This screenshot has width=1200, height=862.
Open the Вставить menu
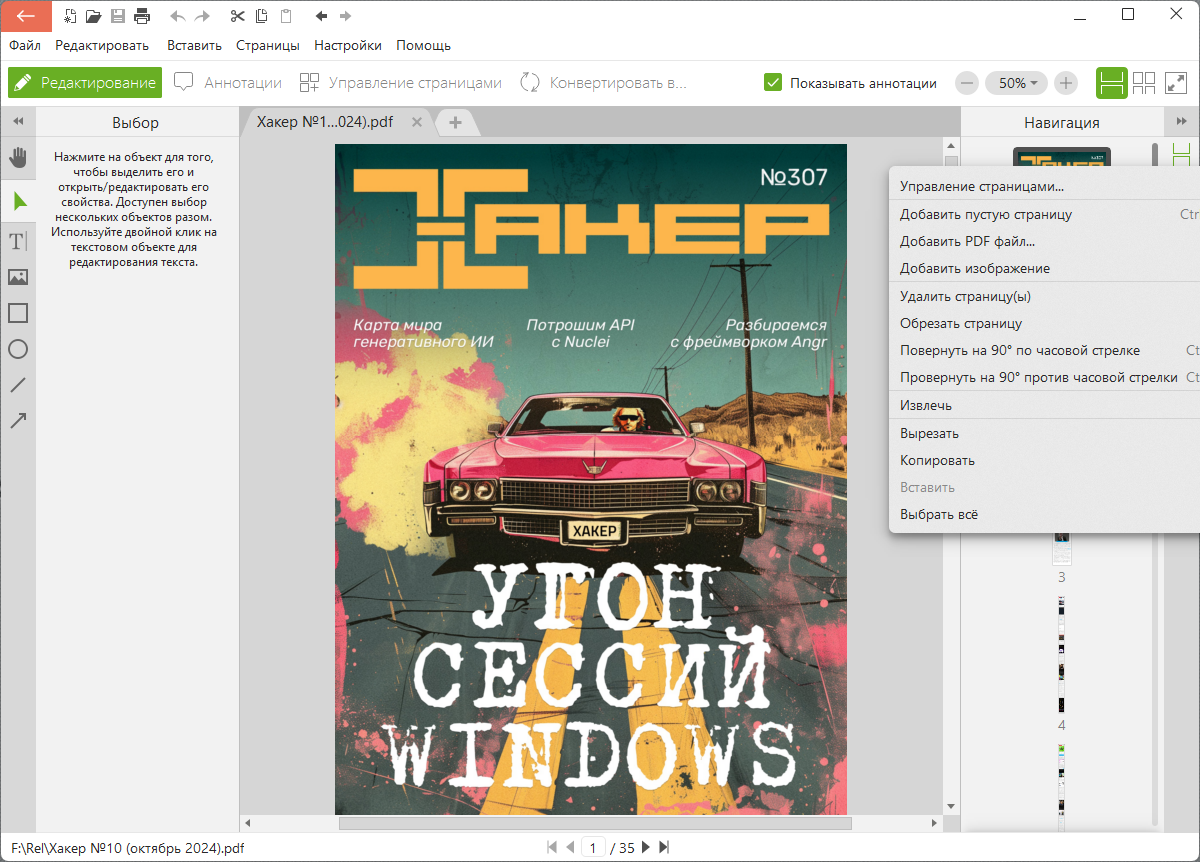pyautogui.click(x=195, y=45)
